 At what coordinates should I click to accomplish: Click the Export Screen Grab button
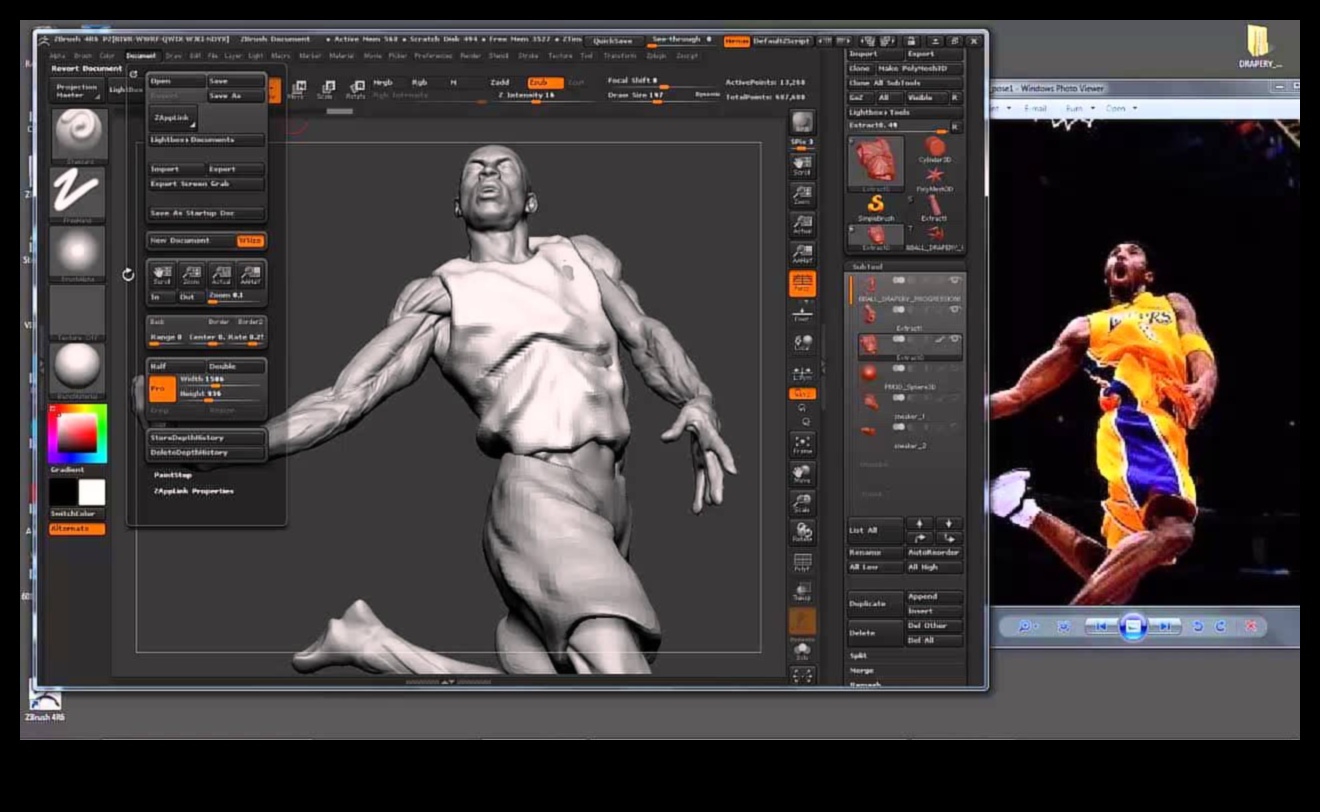[x=206, y=184]
